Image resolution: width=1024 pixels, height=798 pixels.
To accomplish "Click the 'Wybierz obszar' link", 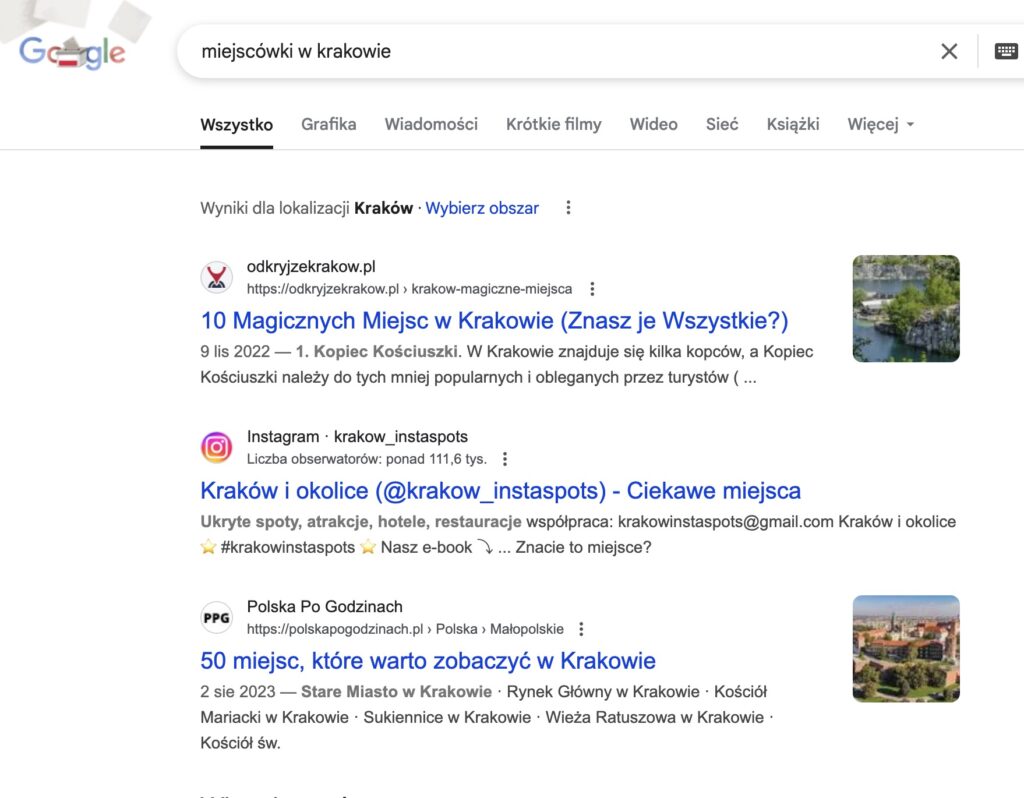I will tap(482, 208).
